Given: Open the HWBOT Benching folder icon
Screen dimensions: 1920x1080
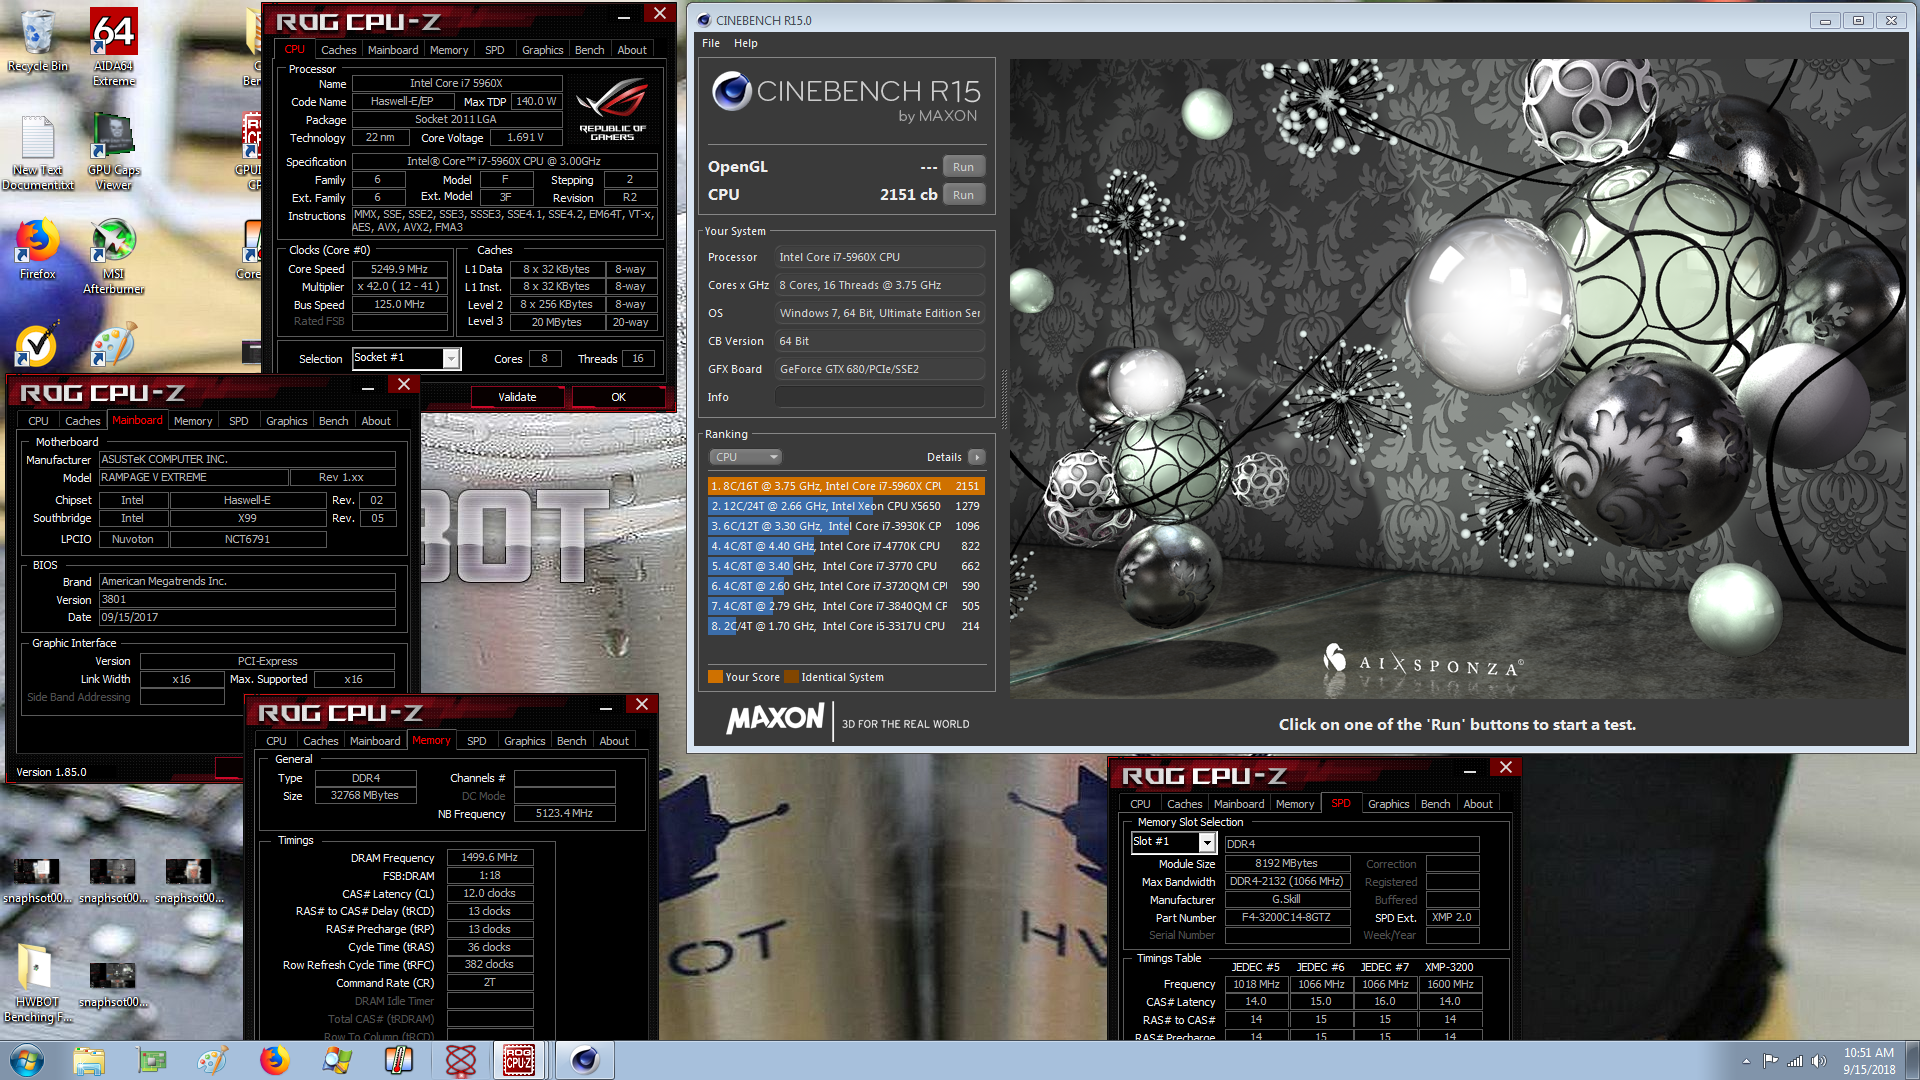Looking at the screenshot, I should coord(37,983).
